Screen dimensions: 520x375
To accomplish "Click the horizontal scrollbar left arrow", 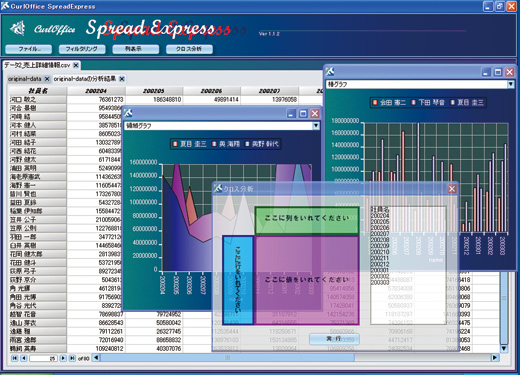I will click(x=96, y=358).
